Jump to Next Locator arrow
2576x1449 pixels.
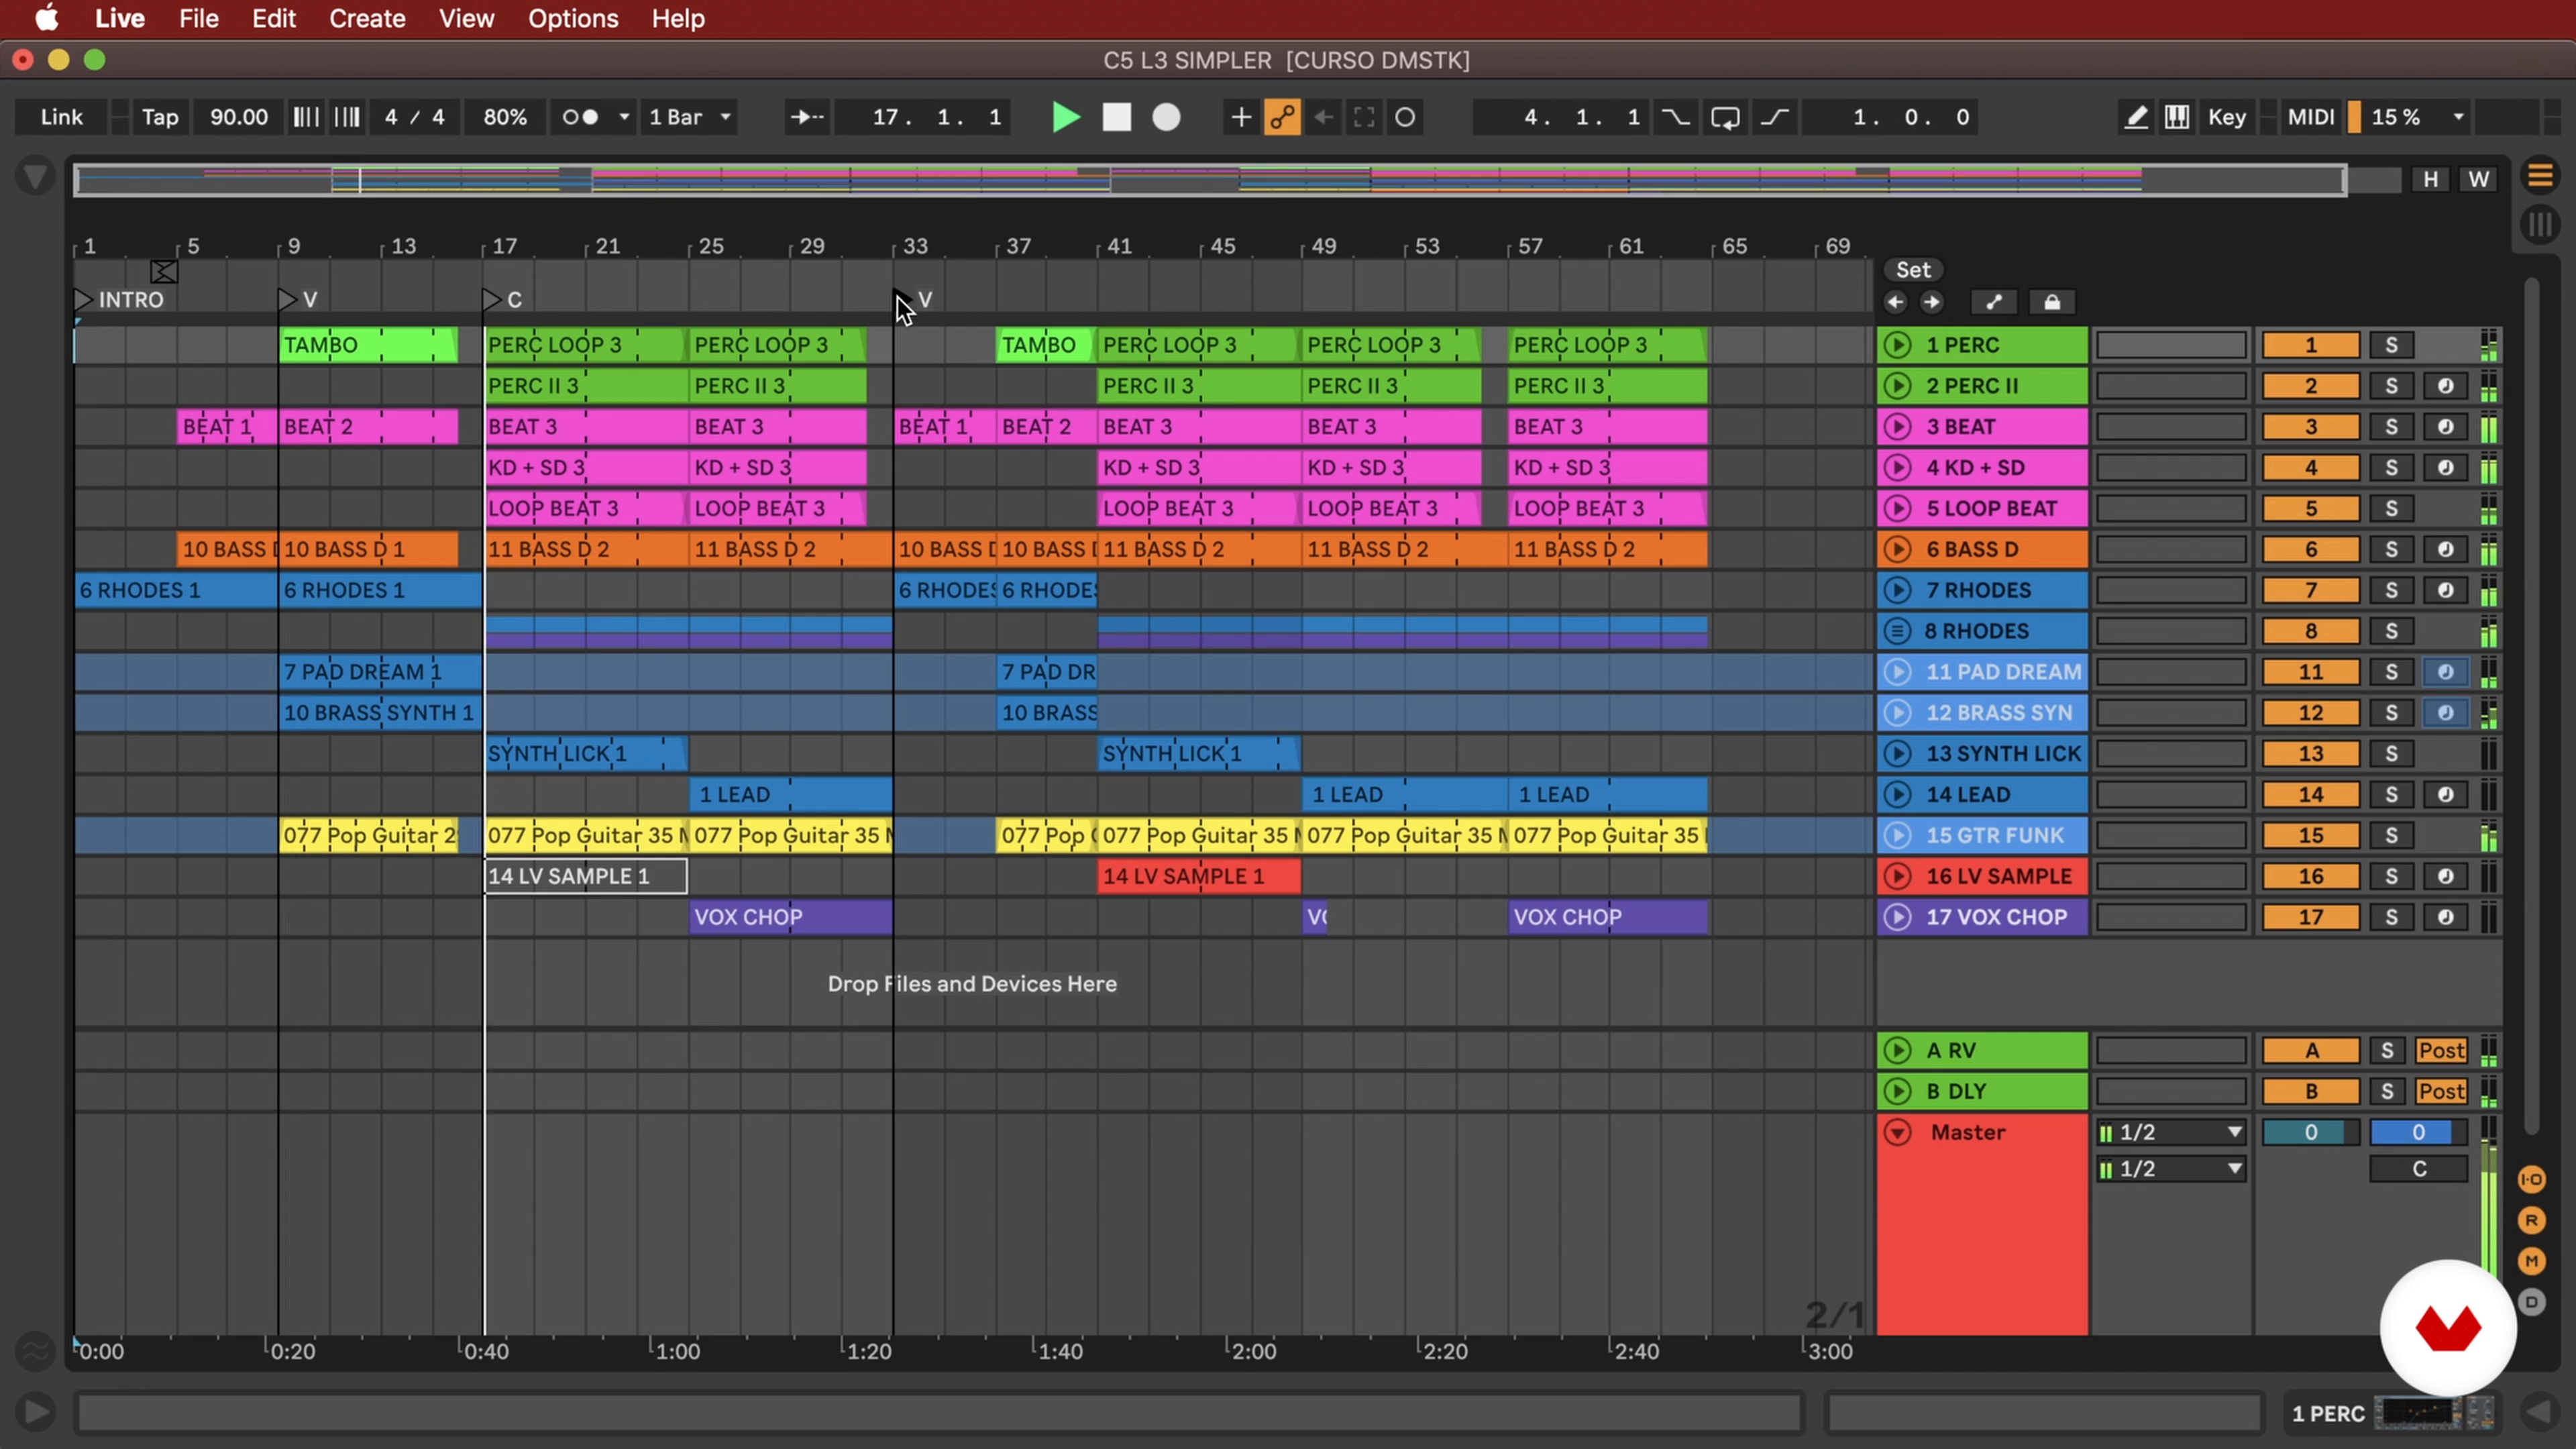click(1931, 302)
